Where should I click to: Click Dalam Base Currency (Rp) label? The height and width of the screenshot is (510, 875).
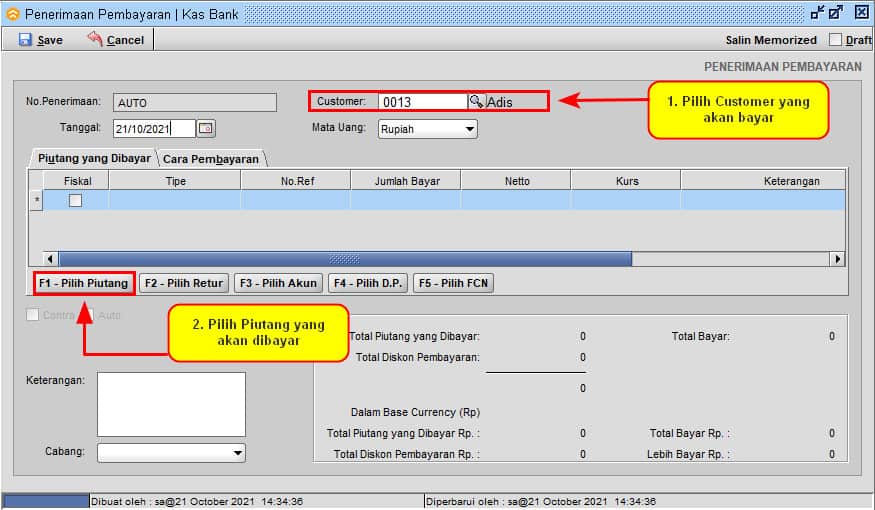pos(415,412)
